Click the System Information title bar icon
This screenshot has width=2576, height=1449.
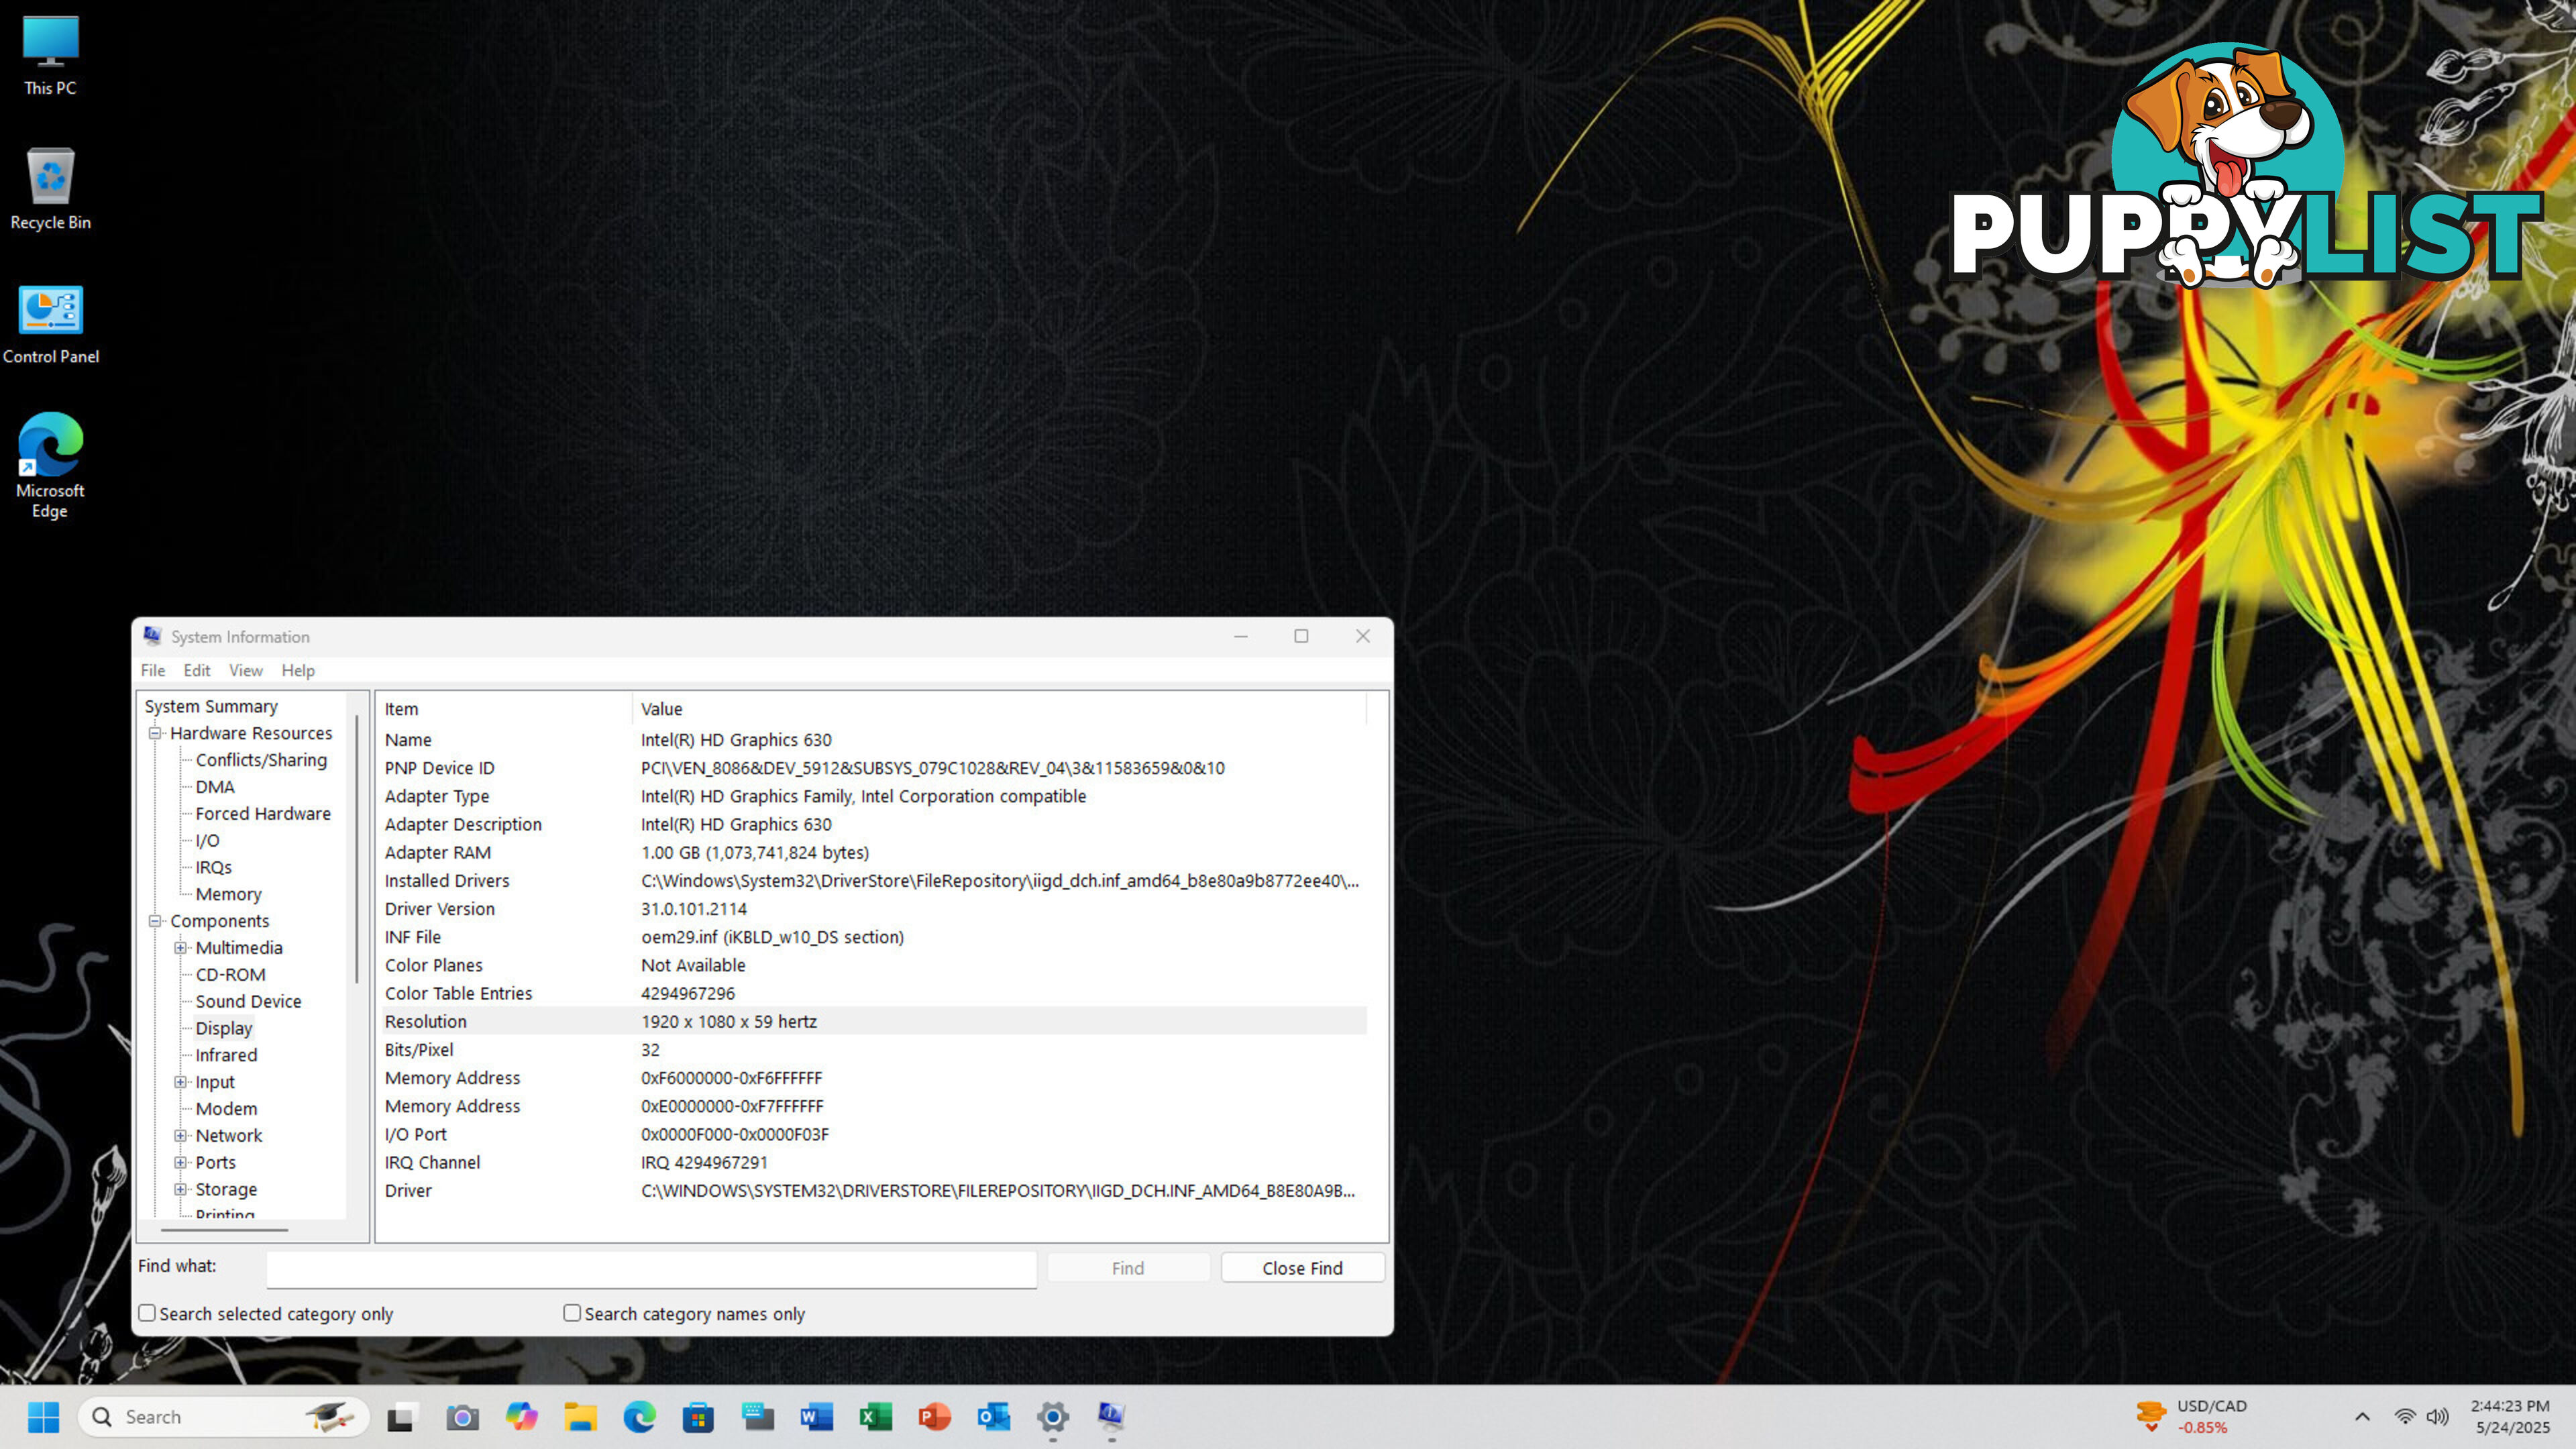coord(152,636)
